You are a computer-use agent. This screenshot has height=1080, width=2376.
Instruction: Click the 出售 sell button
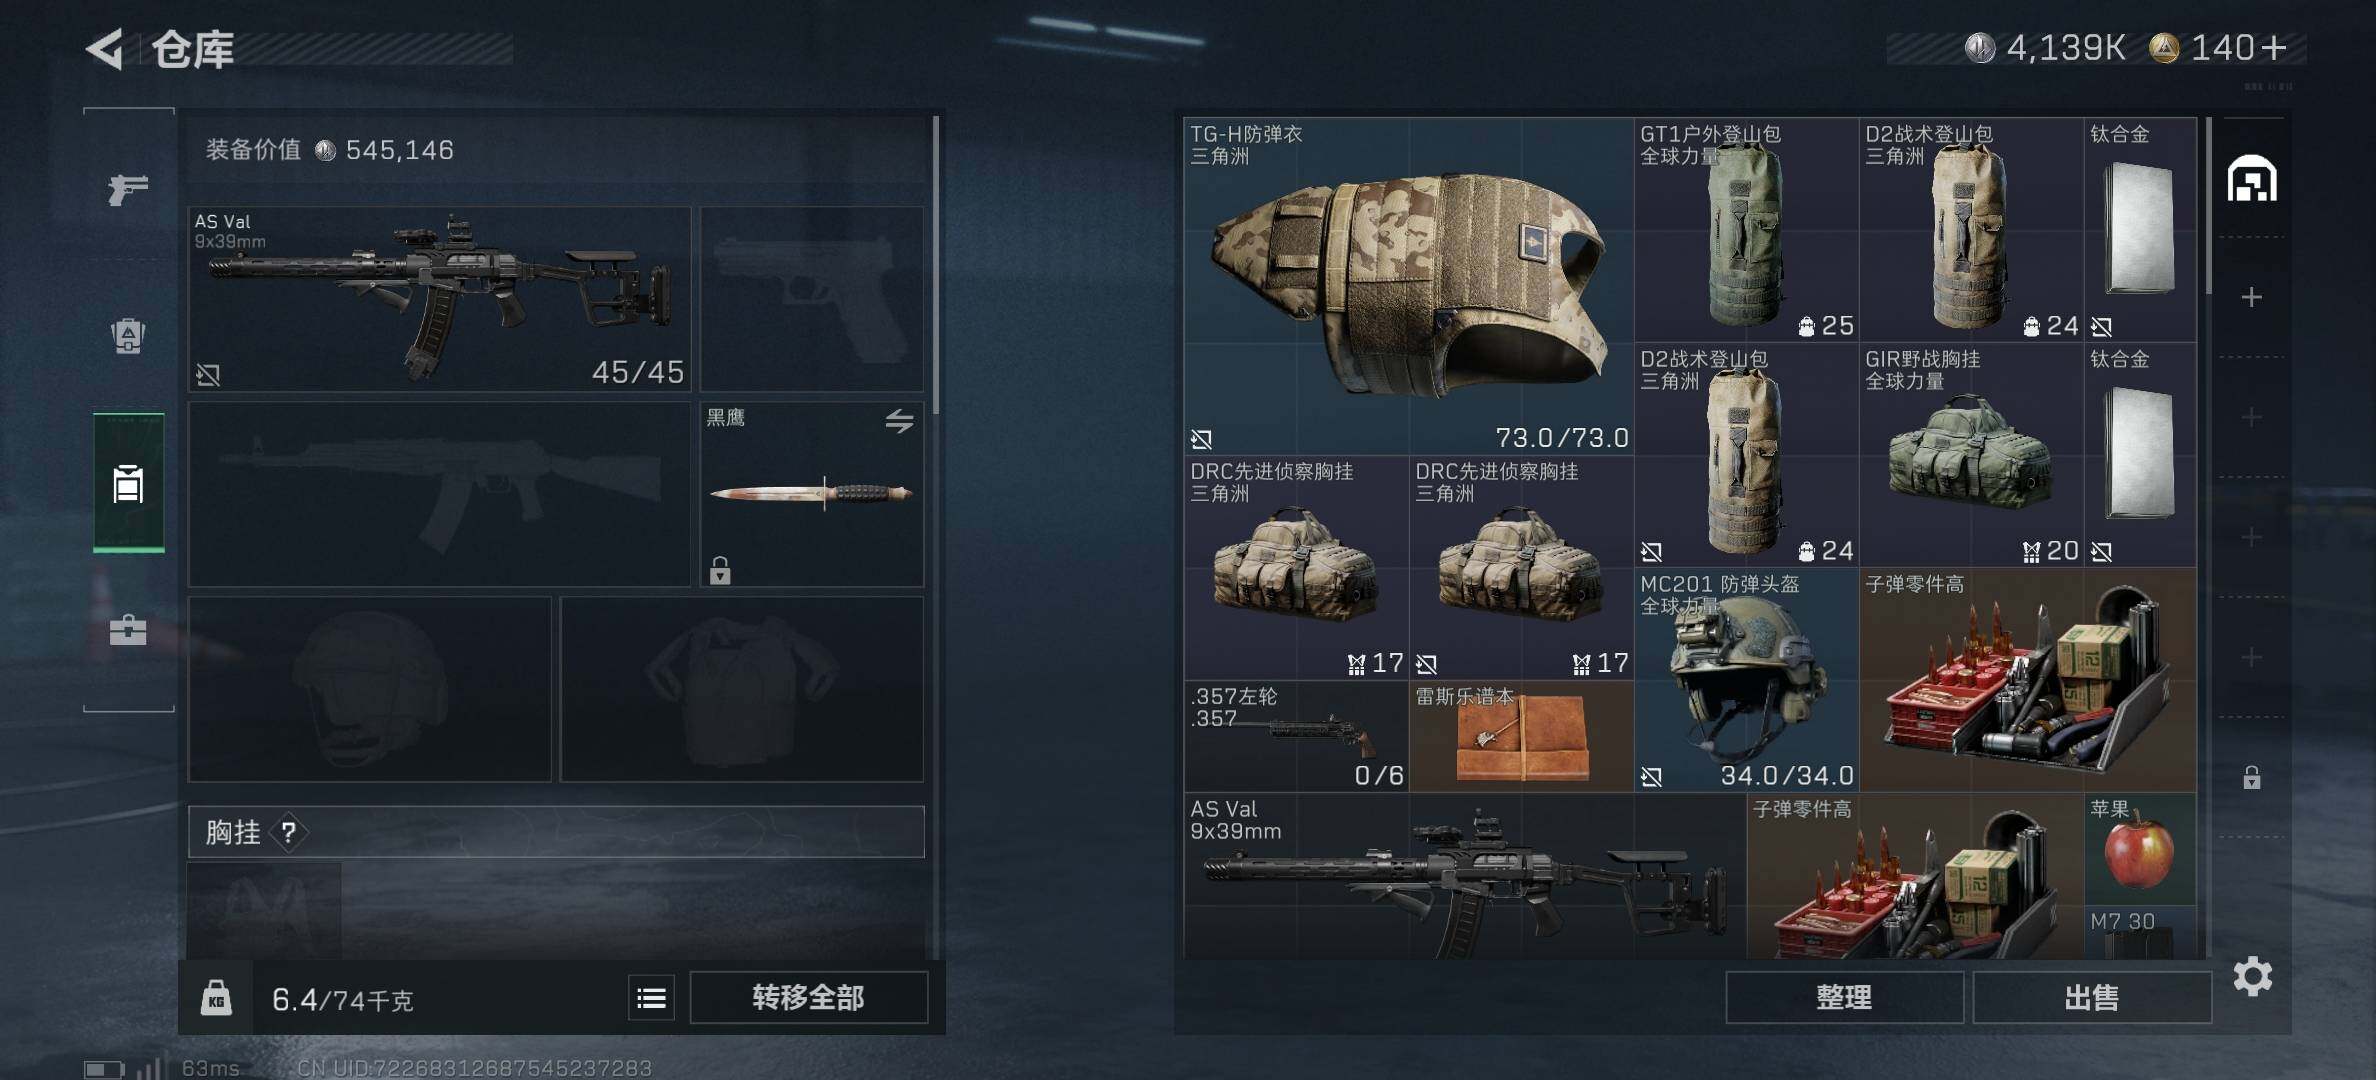pos(2091,998)
